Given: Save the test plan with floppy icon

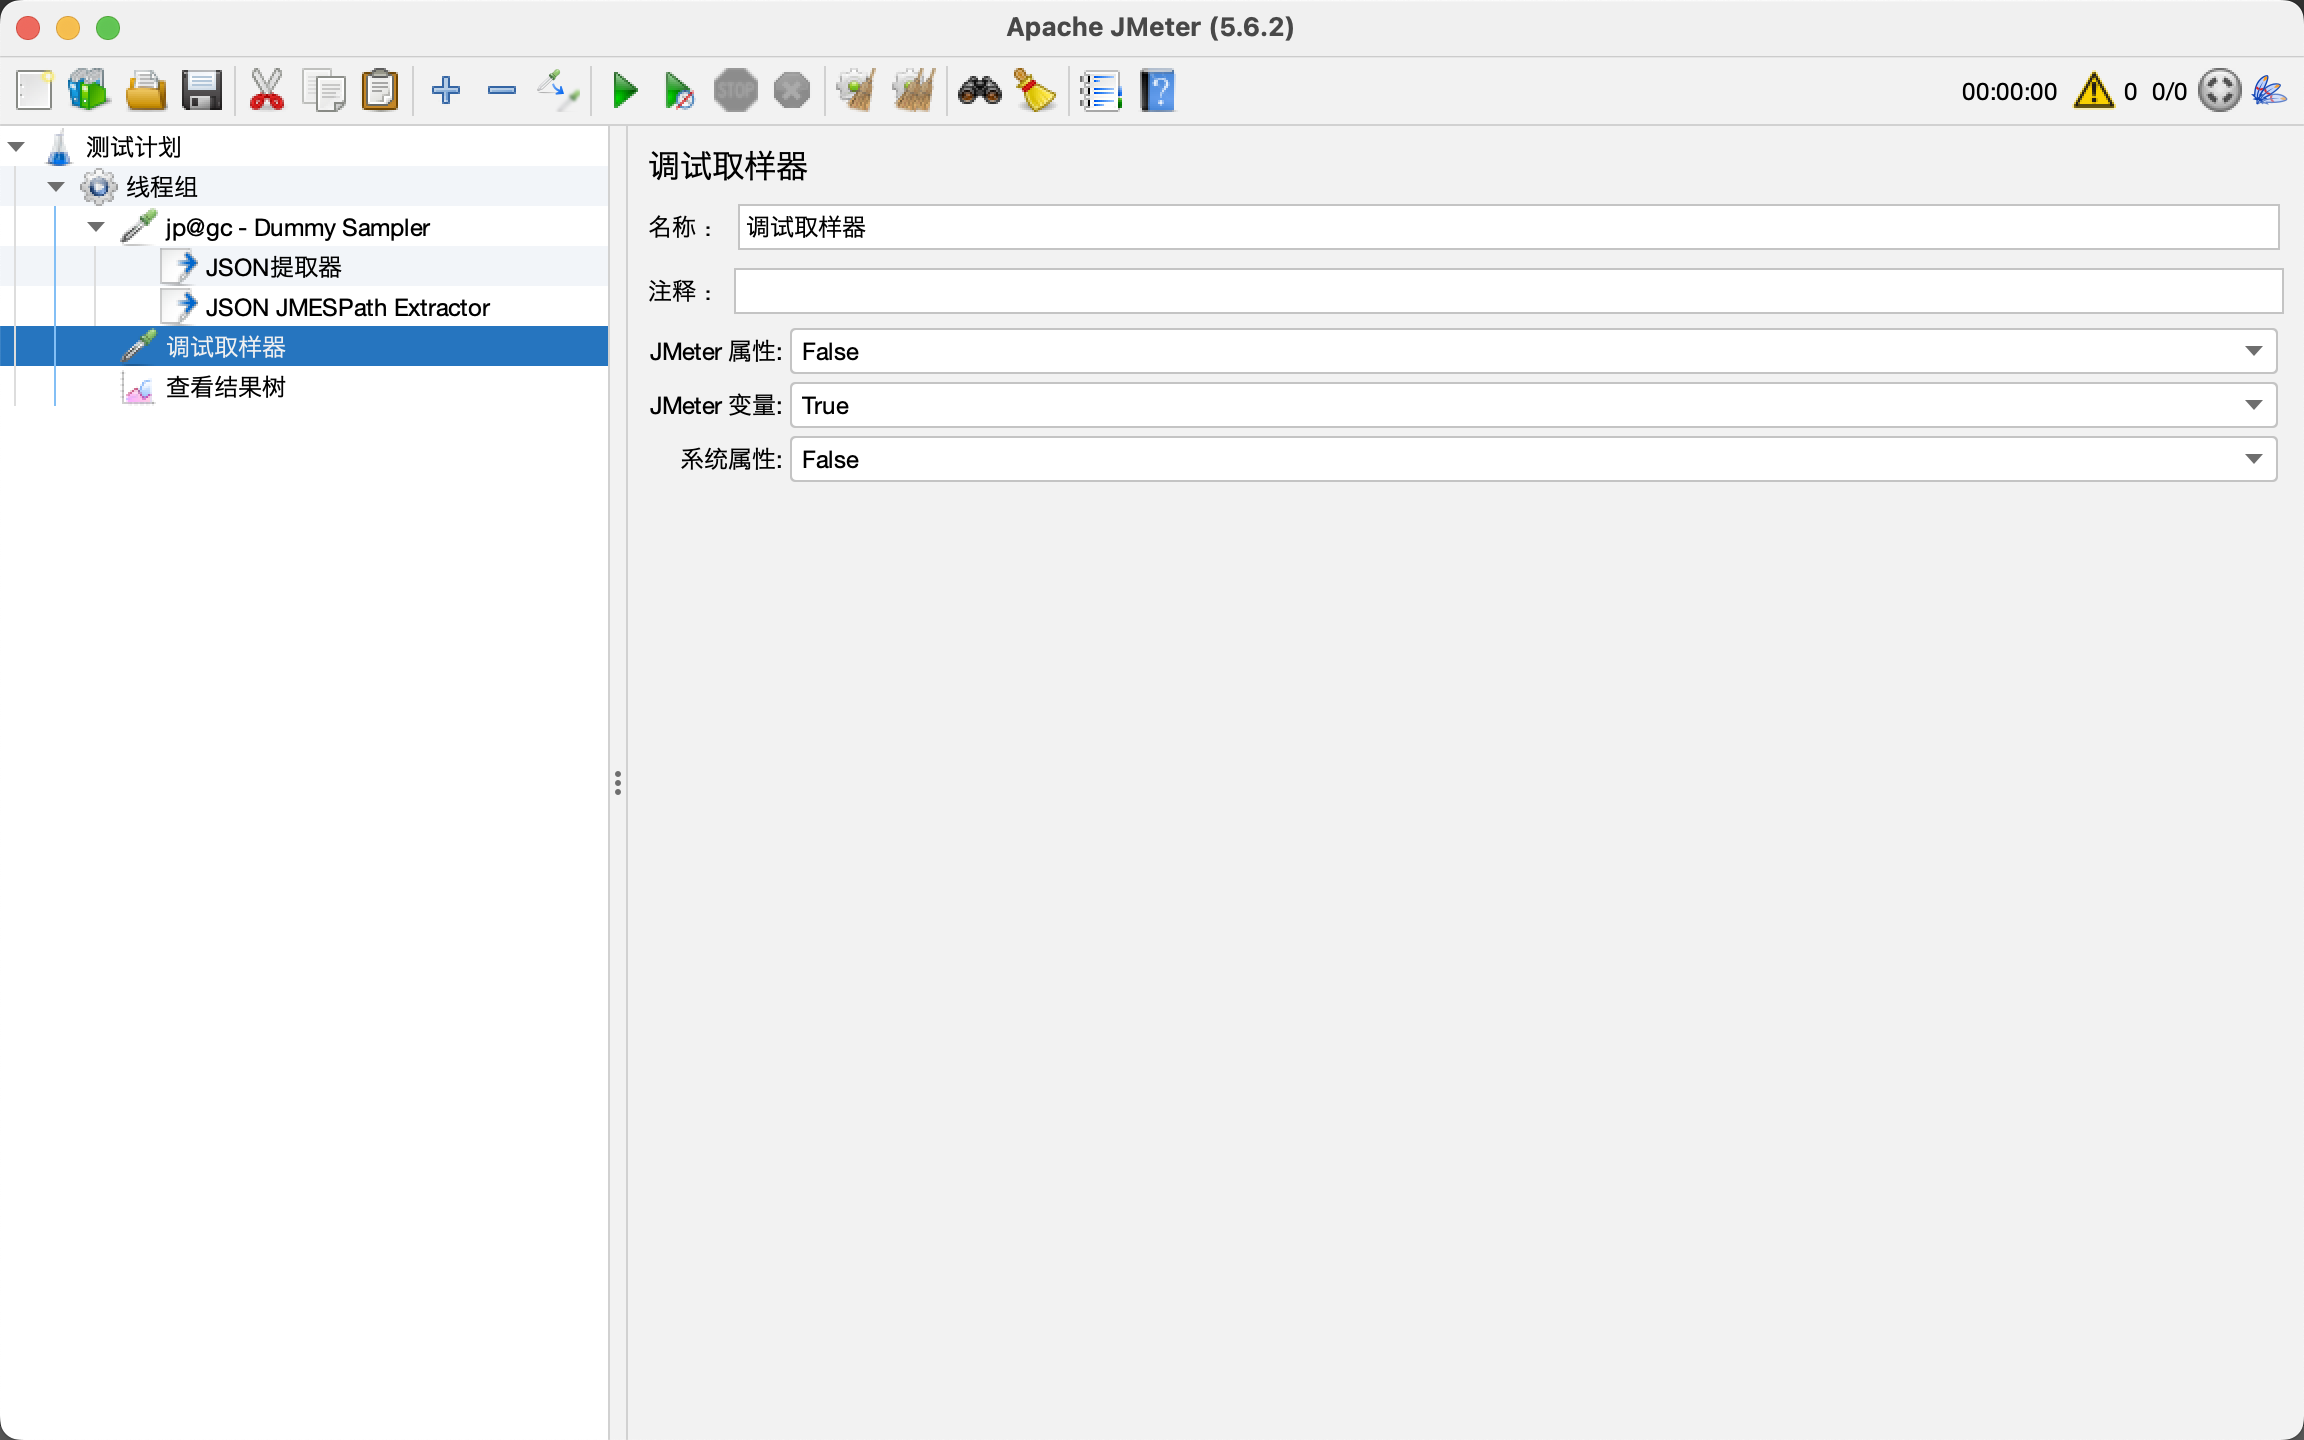Looking at the screenshot, I should pos(202,91).
